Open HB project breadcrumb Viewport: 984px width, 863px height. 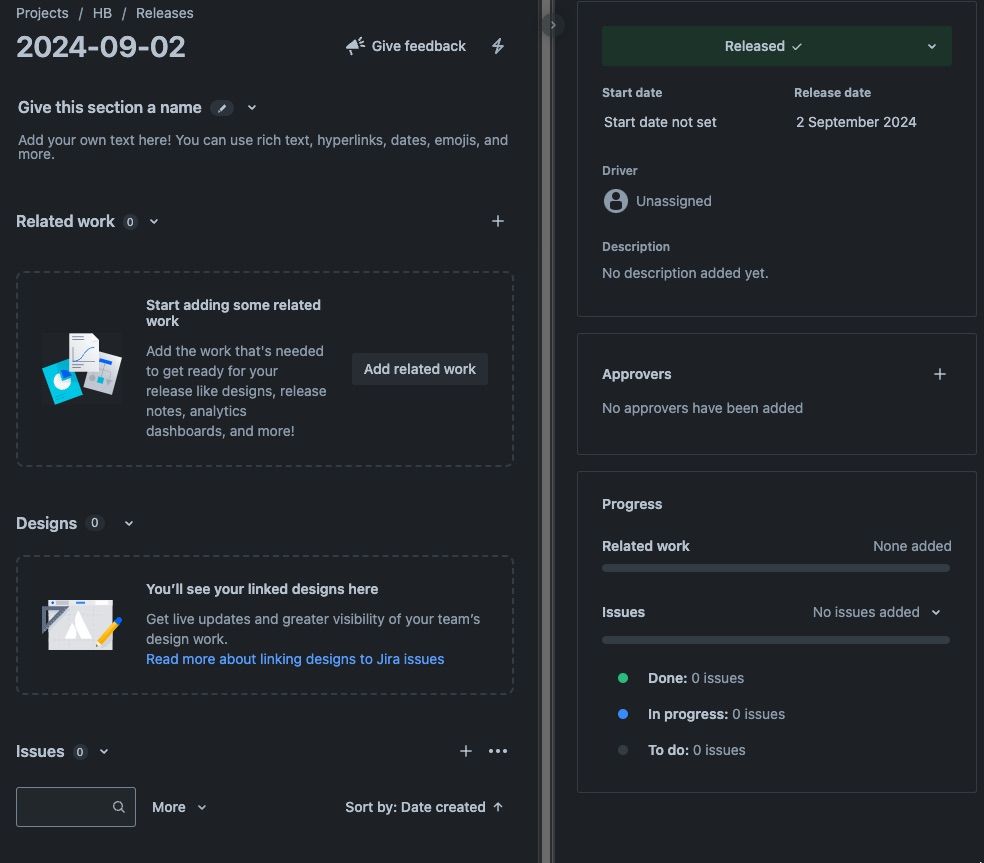point(102,13)
